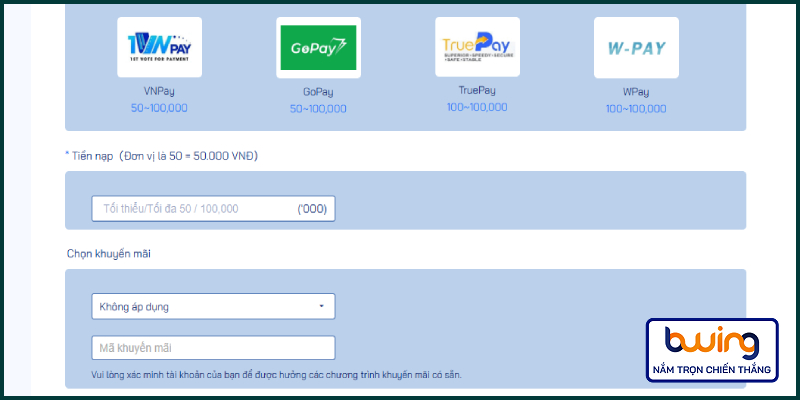
Task: Click the 50~100,000 limit under VNPay
Action: pyautogui.click(x=159, y=108)
